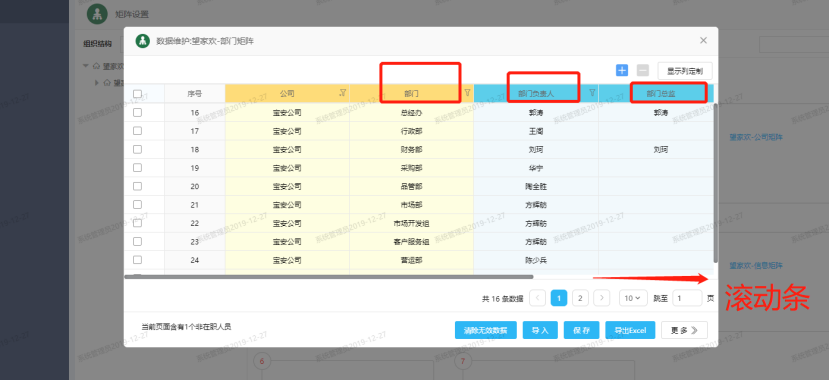
Task: Tick checkbox for row 18 财务部
Action: point(138,149)
